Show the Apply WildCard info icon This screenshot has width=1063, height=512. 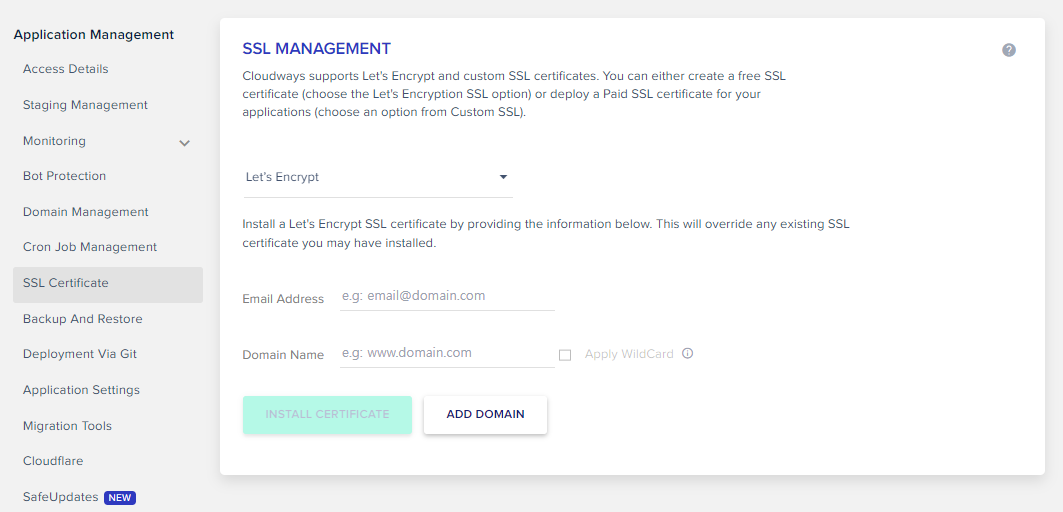(x=687, y=353)
